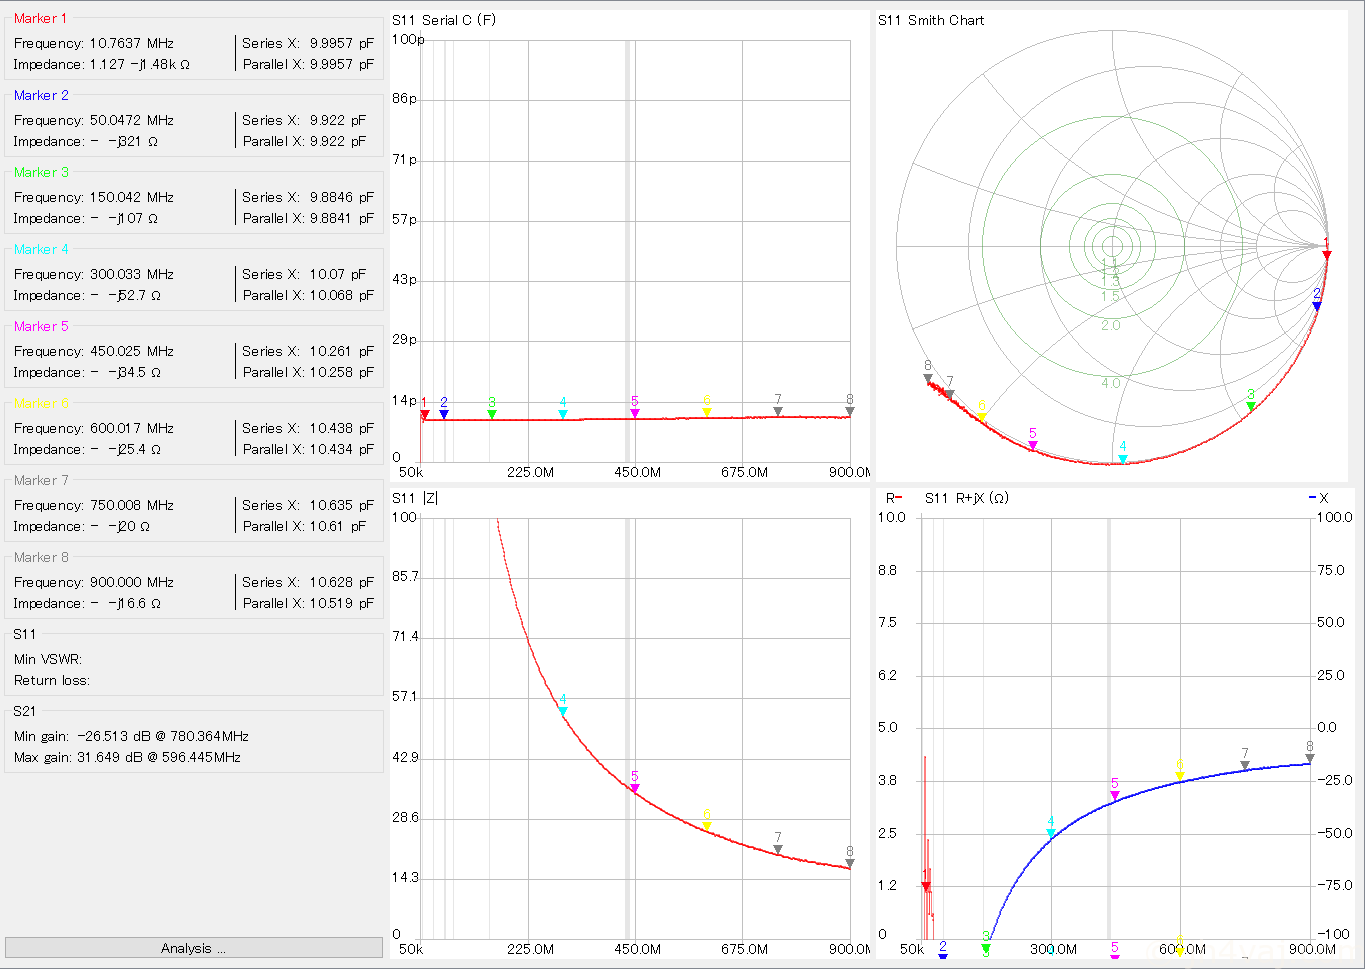
Task: Click the 'S11 Serial C (F)' chart title
Action: pos(444,20)
